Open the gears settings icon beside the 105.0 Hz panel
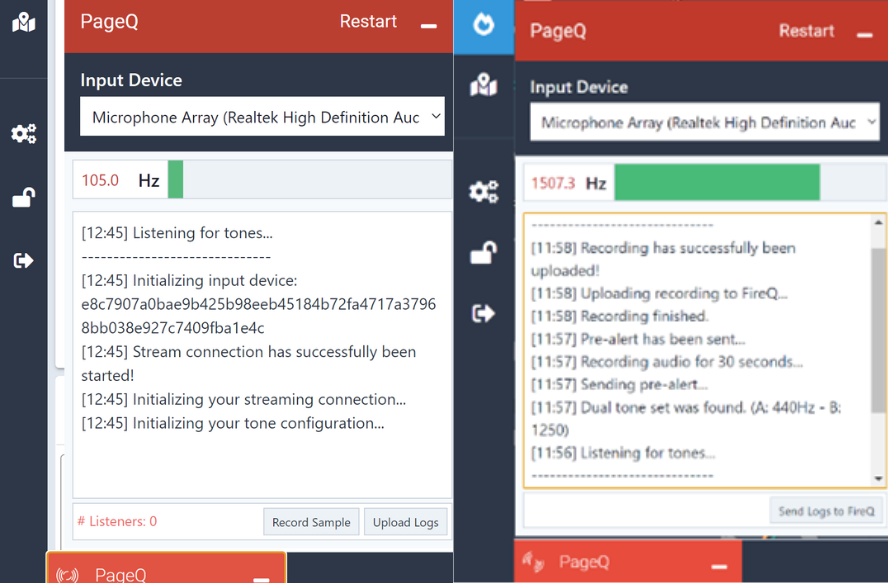The height and width of the screenshot is (586, 888). tap(24, 133)
